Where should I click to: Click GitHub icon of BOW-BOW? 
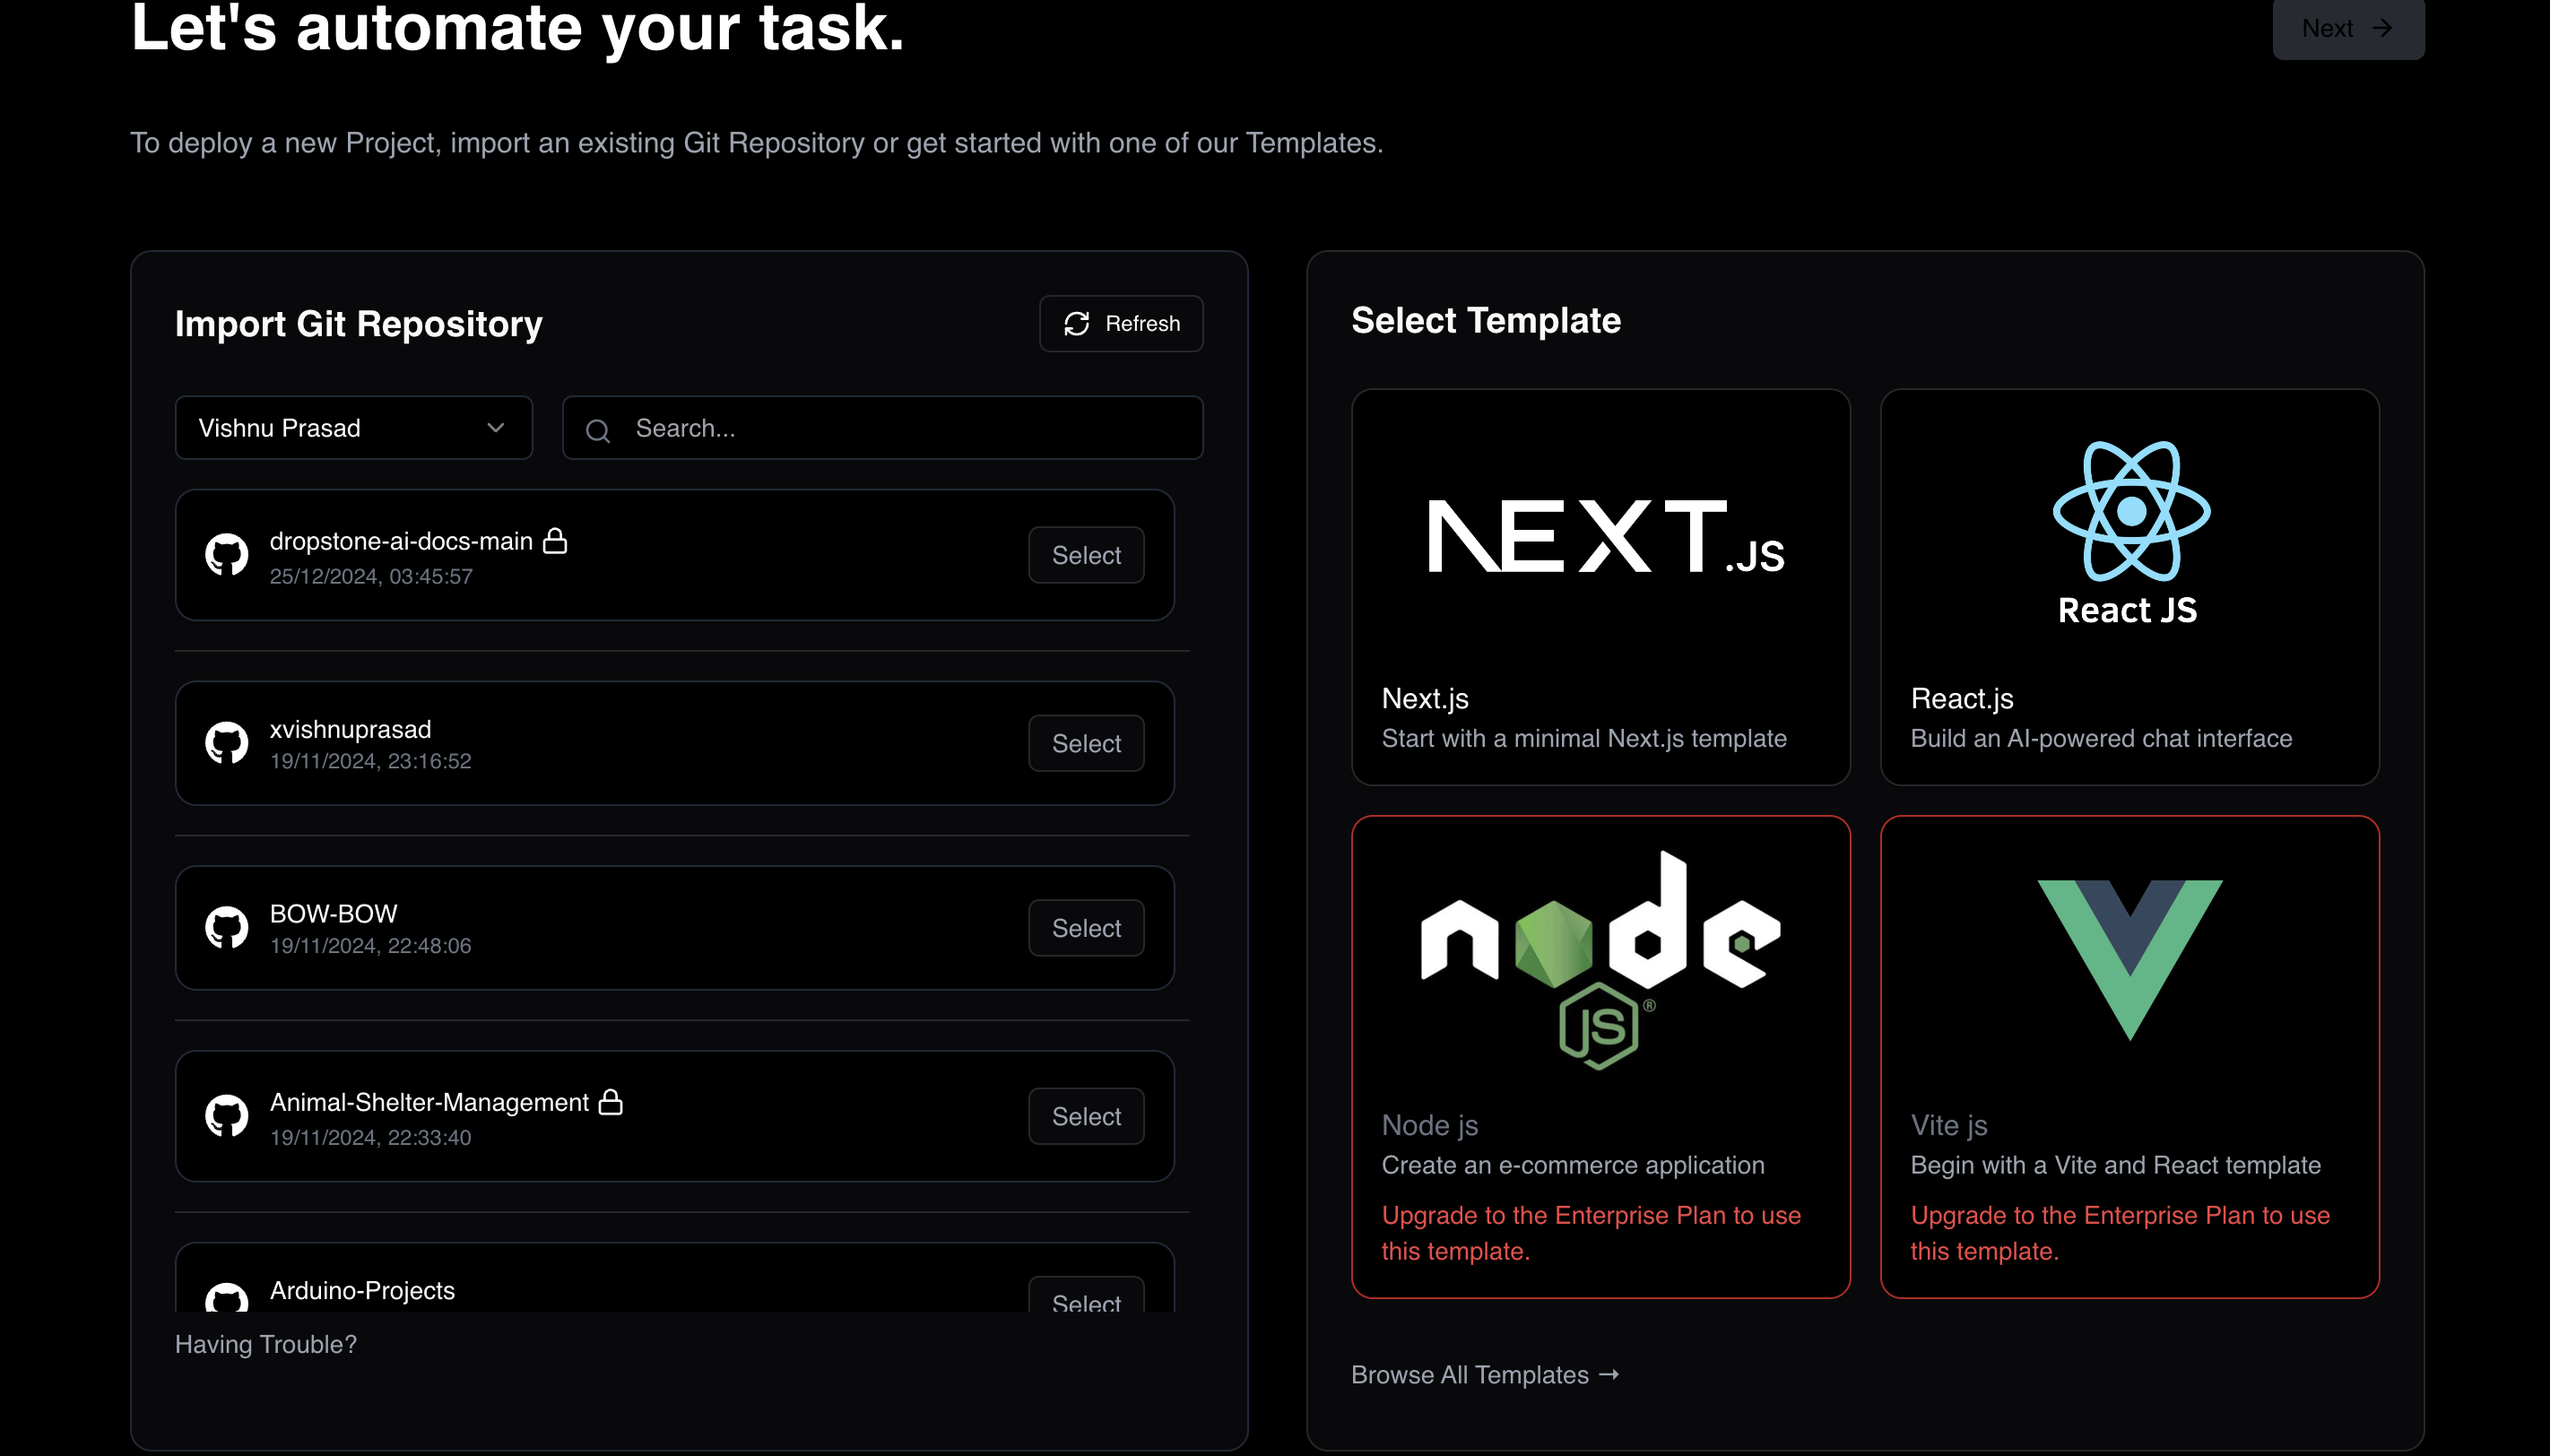227,928
